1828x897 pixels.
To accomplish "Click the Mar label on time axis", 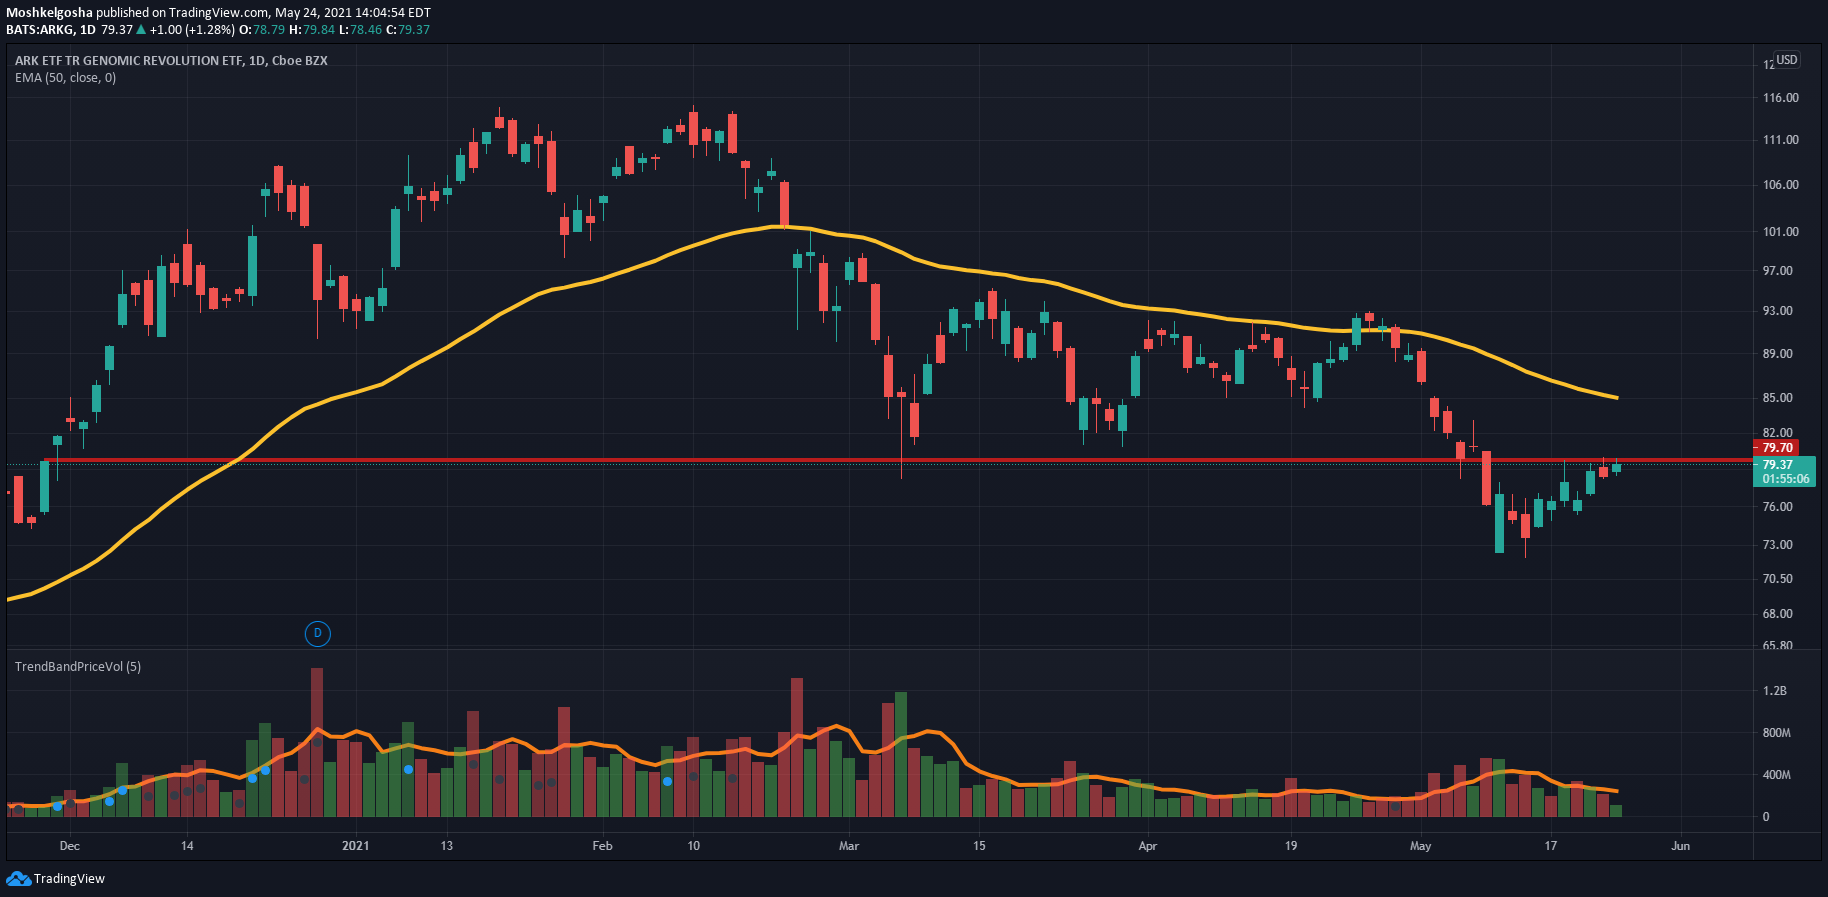I will tap(849, 846).
